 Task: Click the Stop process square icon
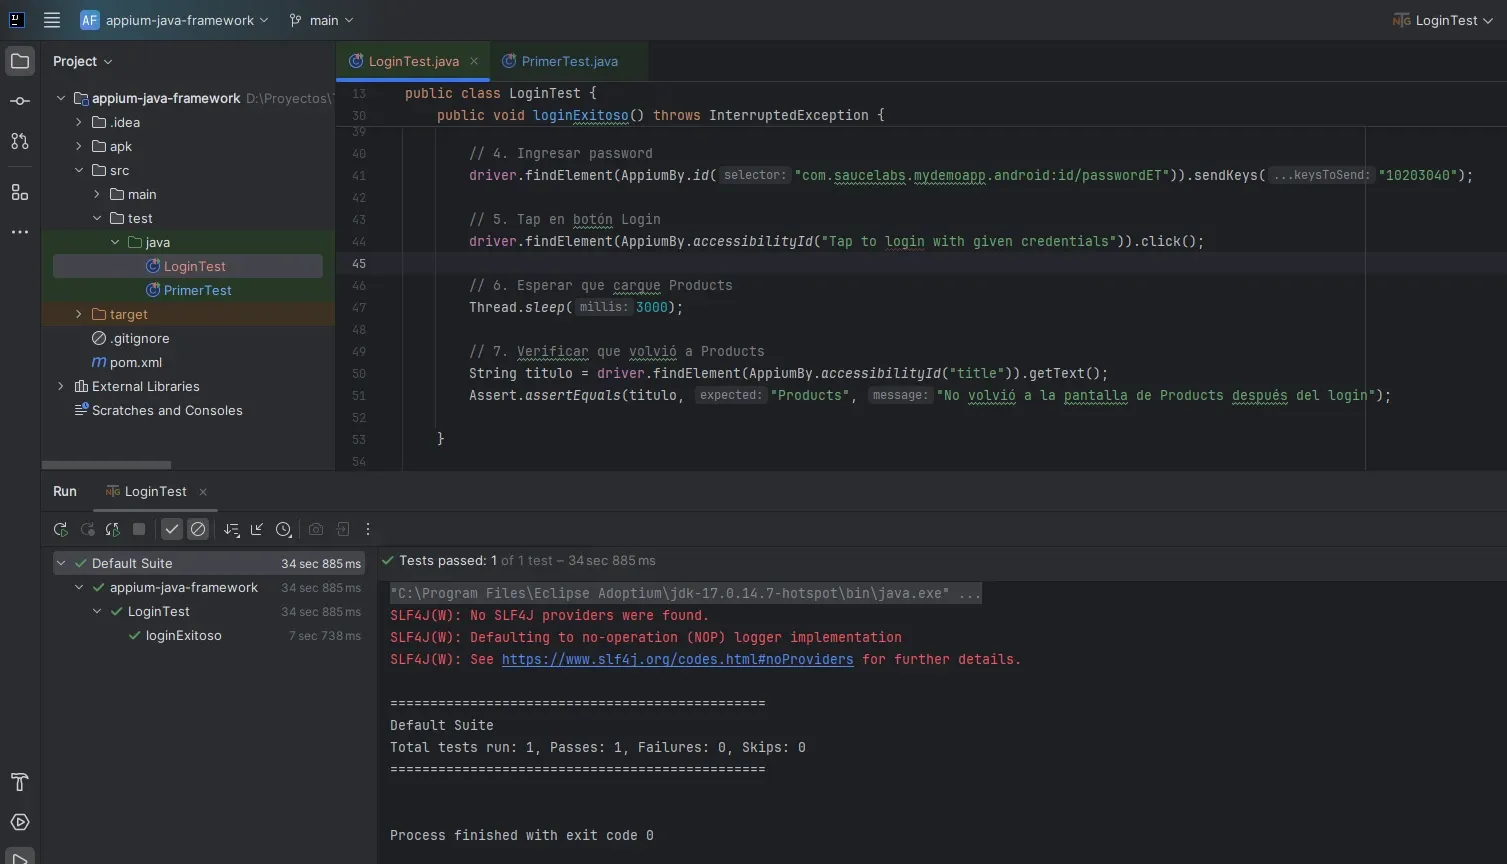139,529
